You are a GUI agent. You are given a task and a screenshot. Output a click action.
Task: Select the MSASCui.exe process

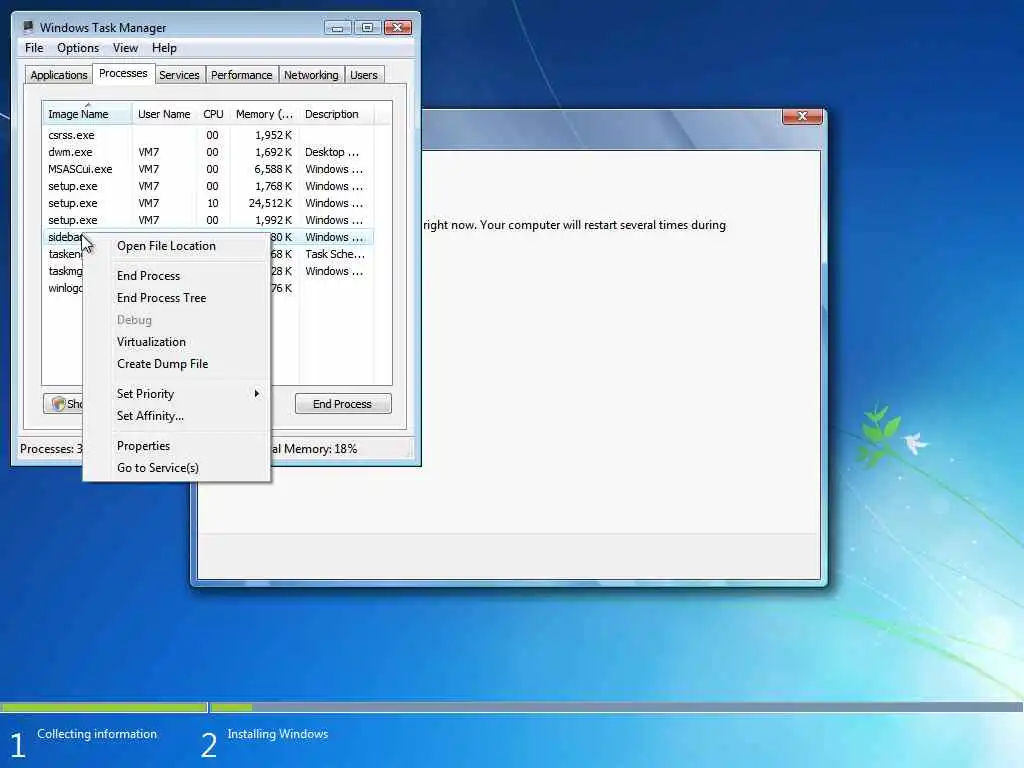[x=208, y=169]
